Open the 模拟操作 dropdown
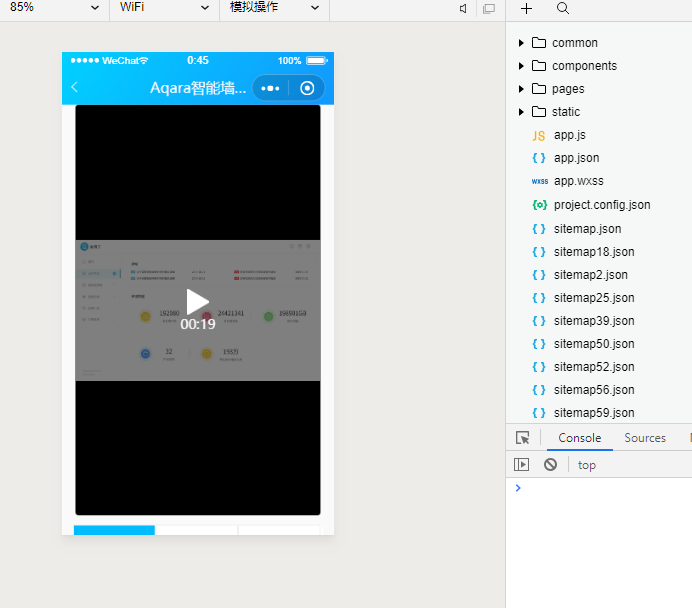Image resolution: width=692 pixels, height=608 pixels. tap(274, 8)
